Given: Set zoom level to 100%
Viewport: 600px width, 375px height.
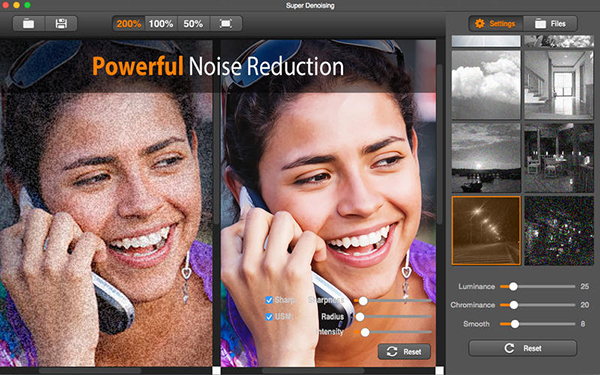Looking at the screenshot, I should point(161,24).
